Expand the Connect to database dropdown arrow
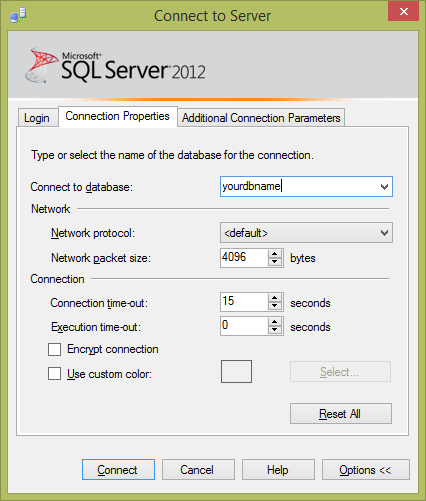Viewport: 426px width, 501px height. pos(384,186)
